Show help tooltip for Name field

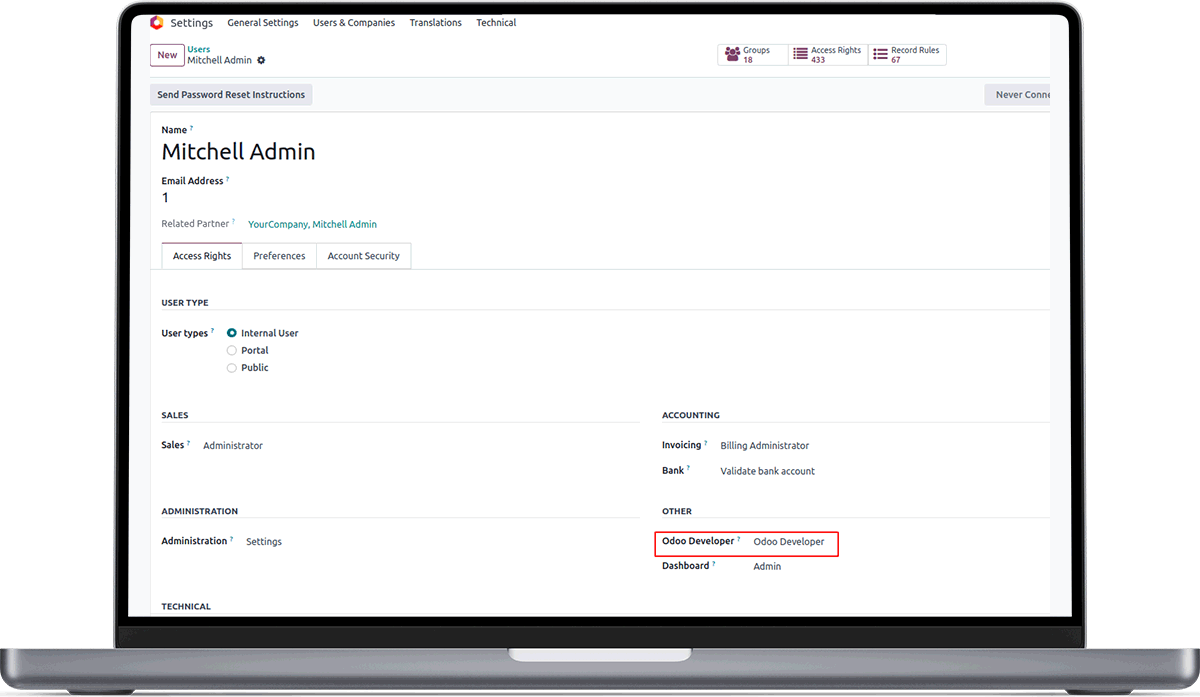point(192,128)
